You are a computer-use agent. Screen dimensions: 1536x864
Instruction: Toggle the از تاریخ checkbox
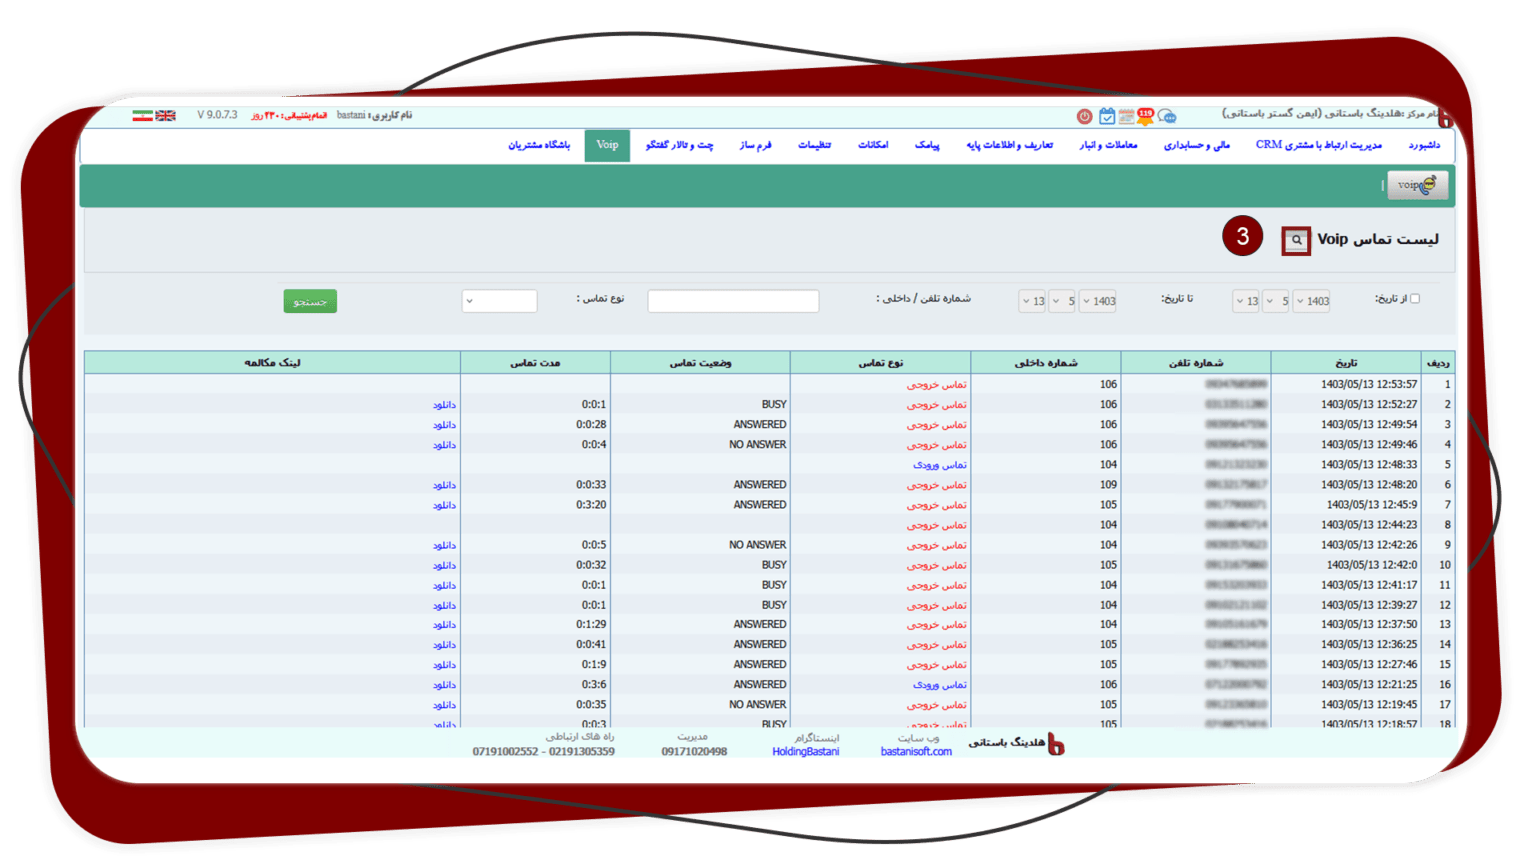[1415, 299]
